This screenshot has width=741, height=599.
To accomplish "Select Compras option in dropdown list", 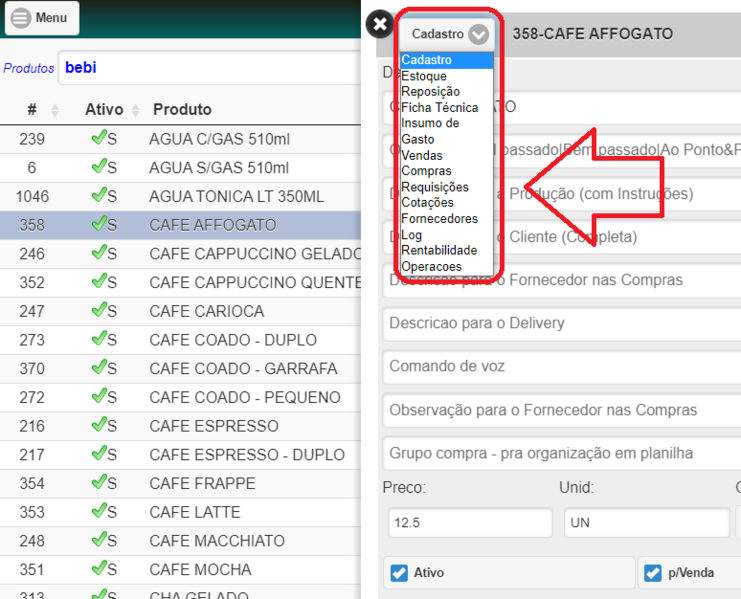I will pos(447,171).
